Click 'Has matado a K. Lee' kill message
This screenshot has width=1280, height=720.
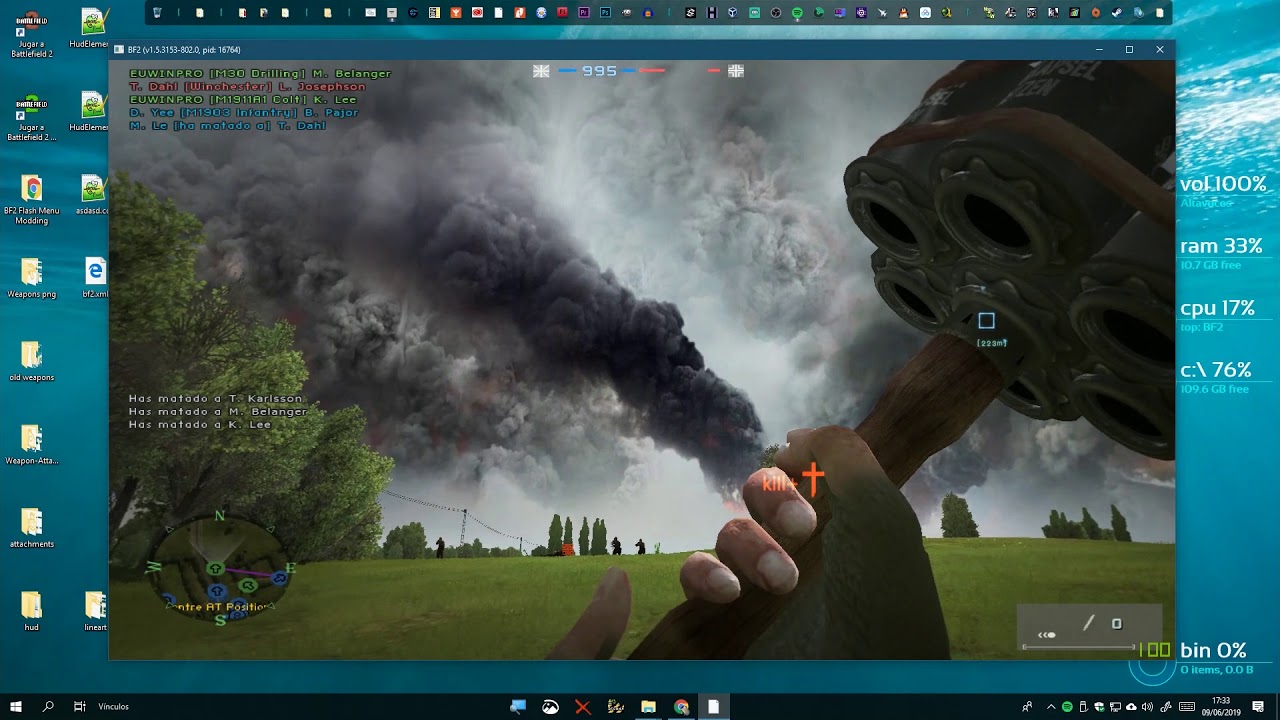tap(200, 424)
